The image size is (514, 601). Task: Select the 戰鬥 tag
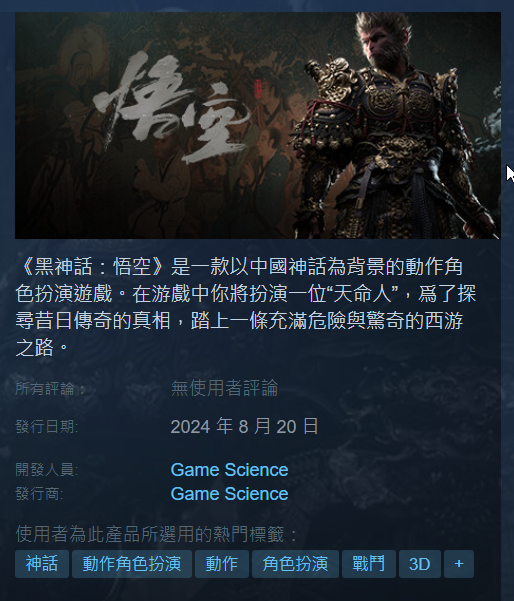[x=368, y=564]
